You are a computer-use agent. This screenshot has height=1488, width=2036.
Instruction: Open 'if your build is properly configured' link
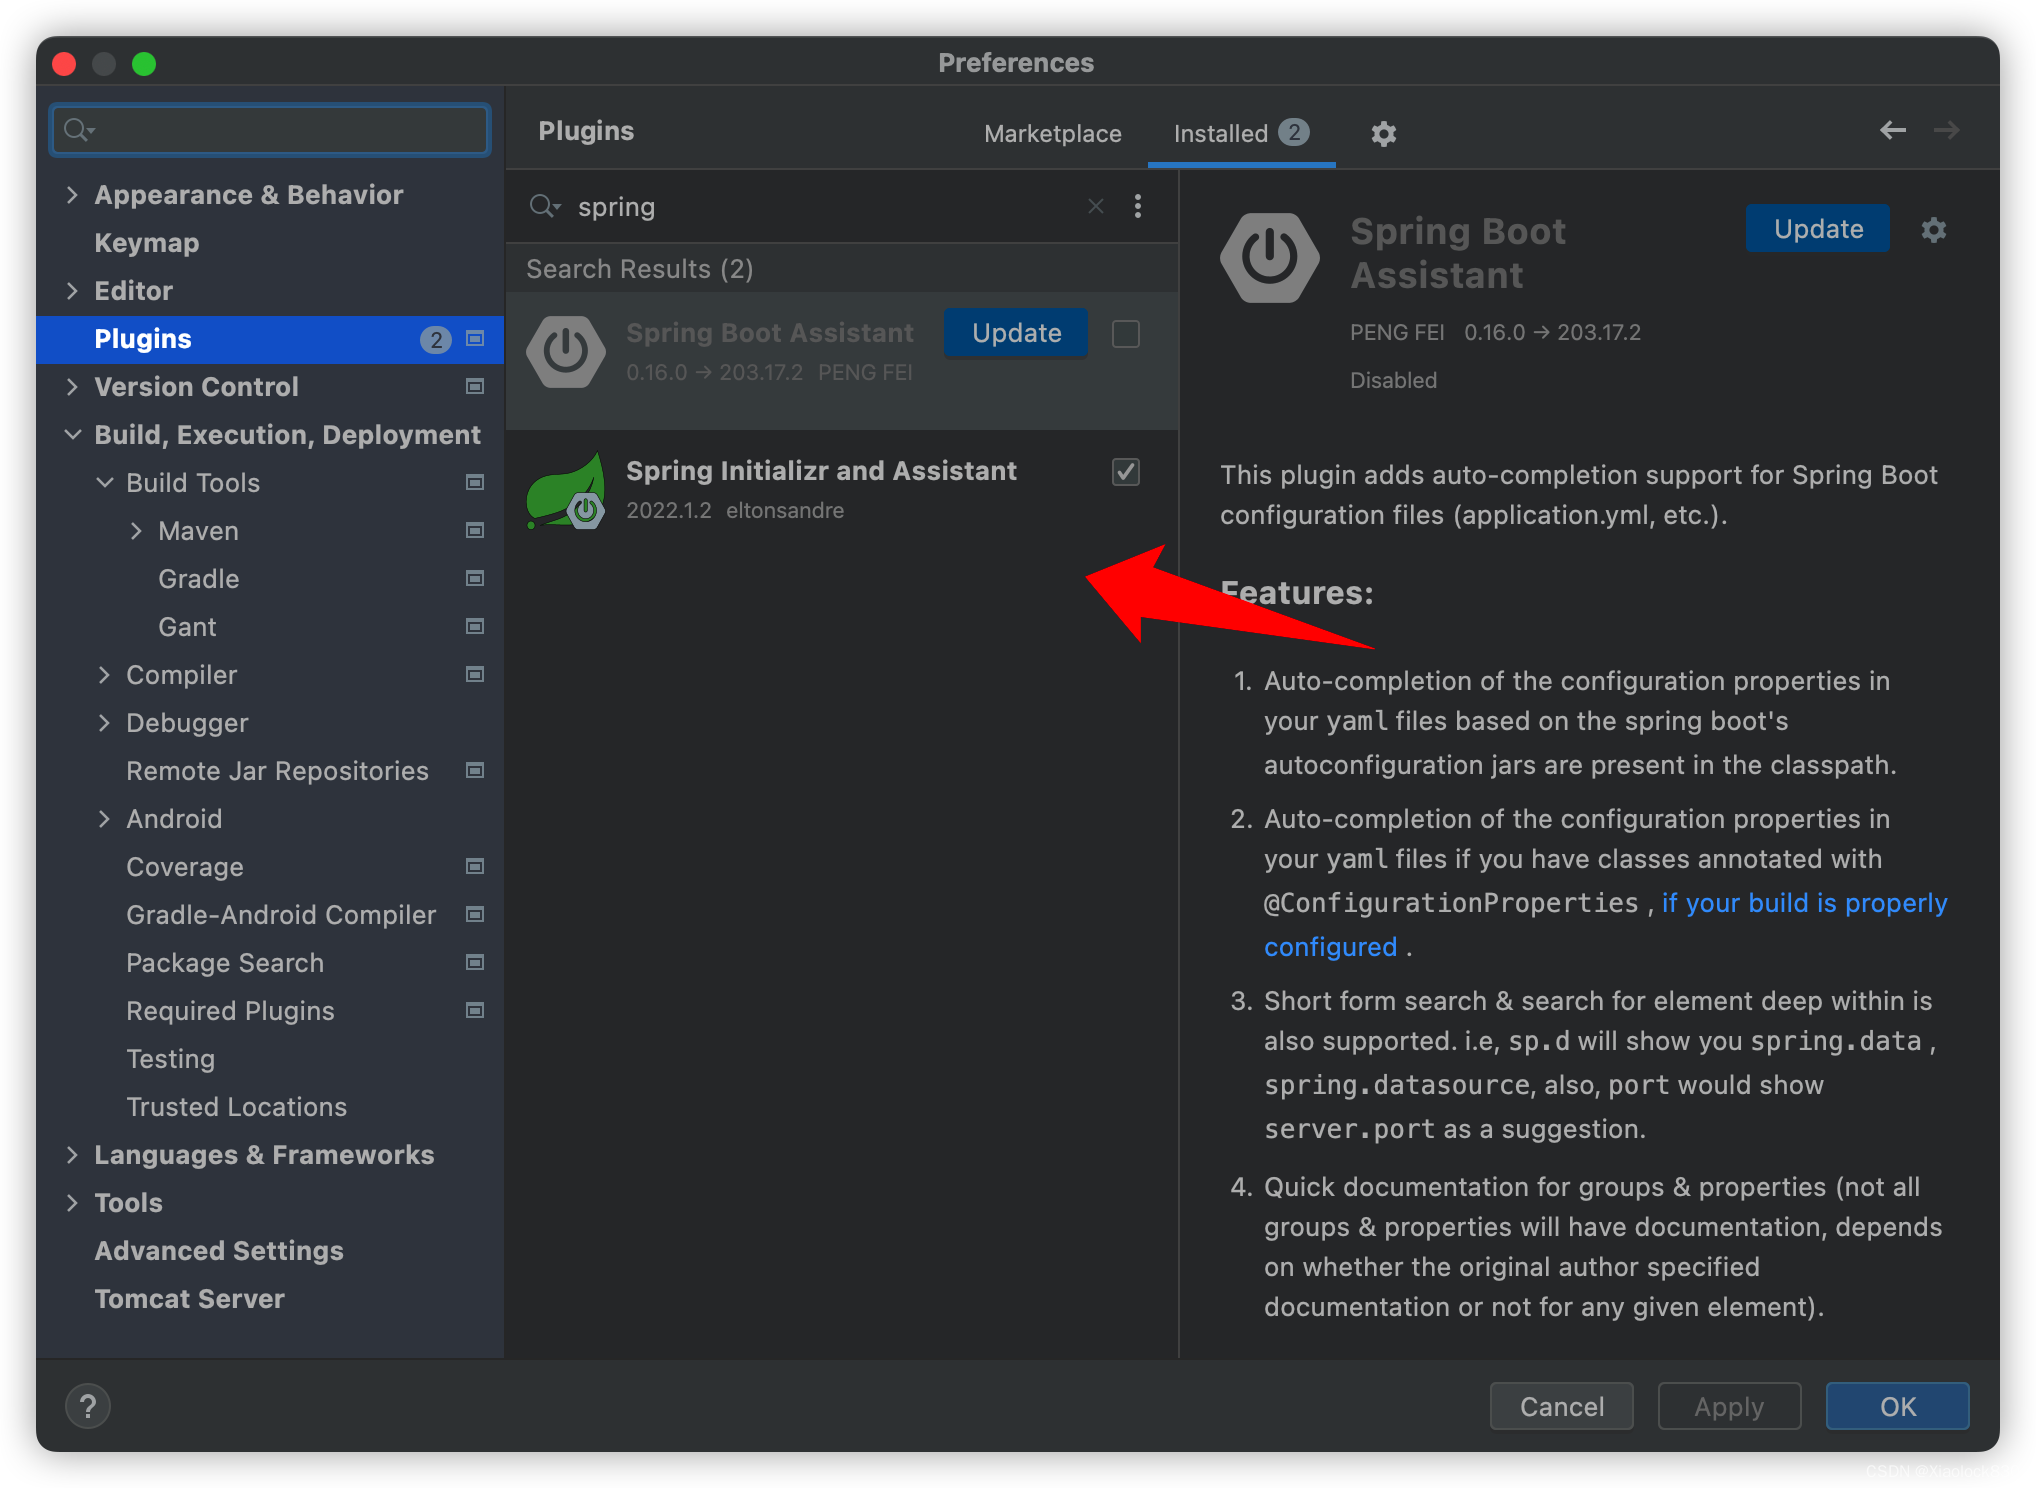pyautogui.click(x=1805, y=903)
